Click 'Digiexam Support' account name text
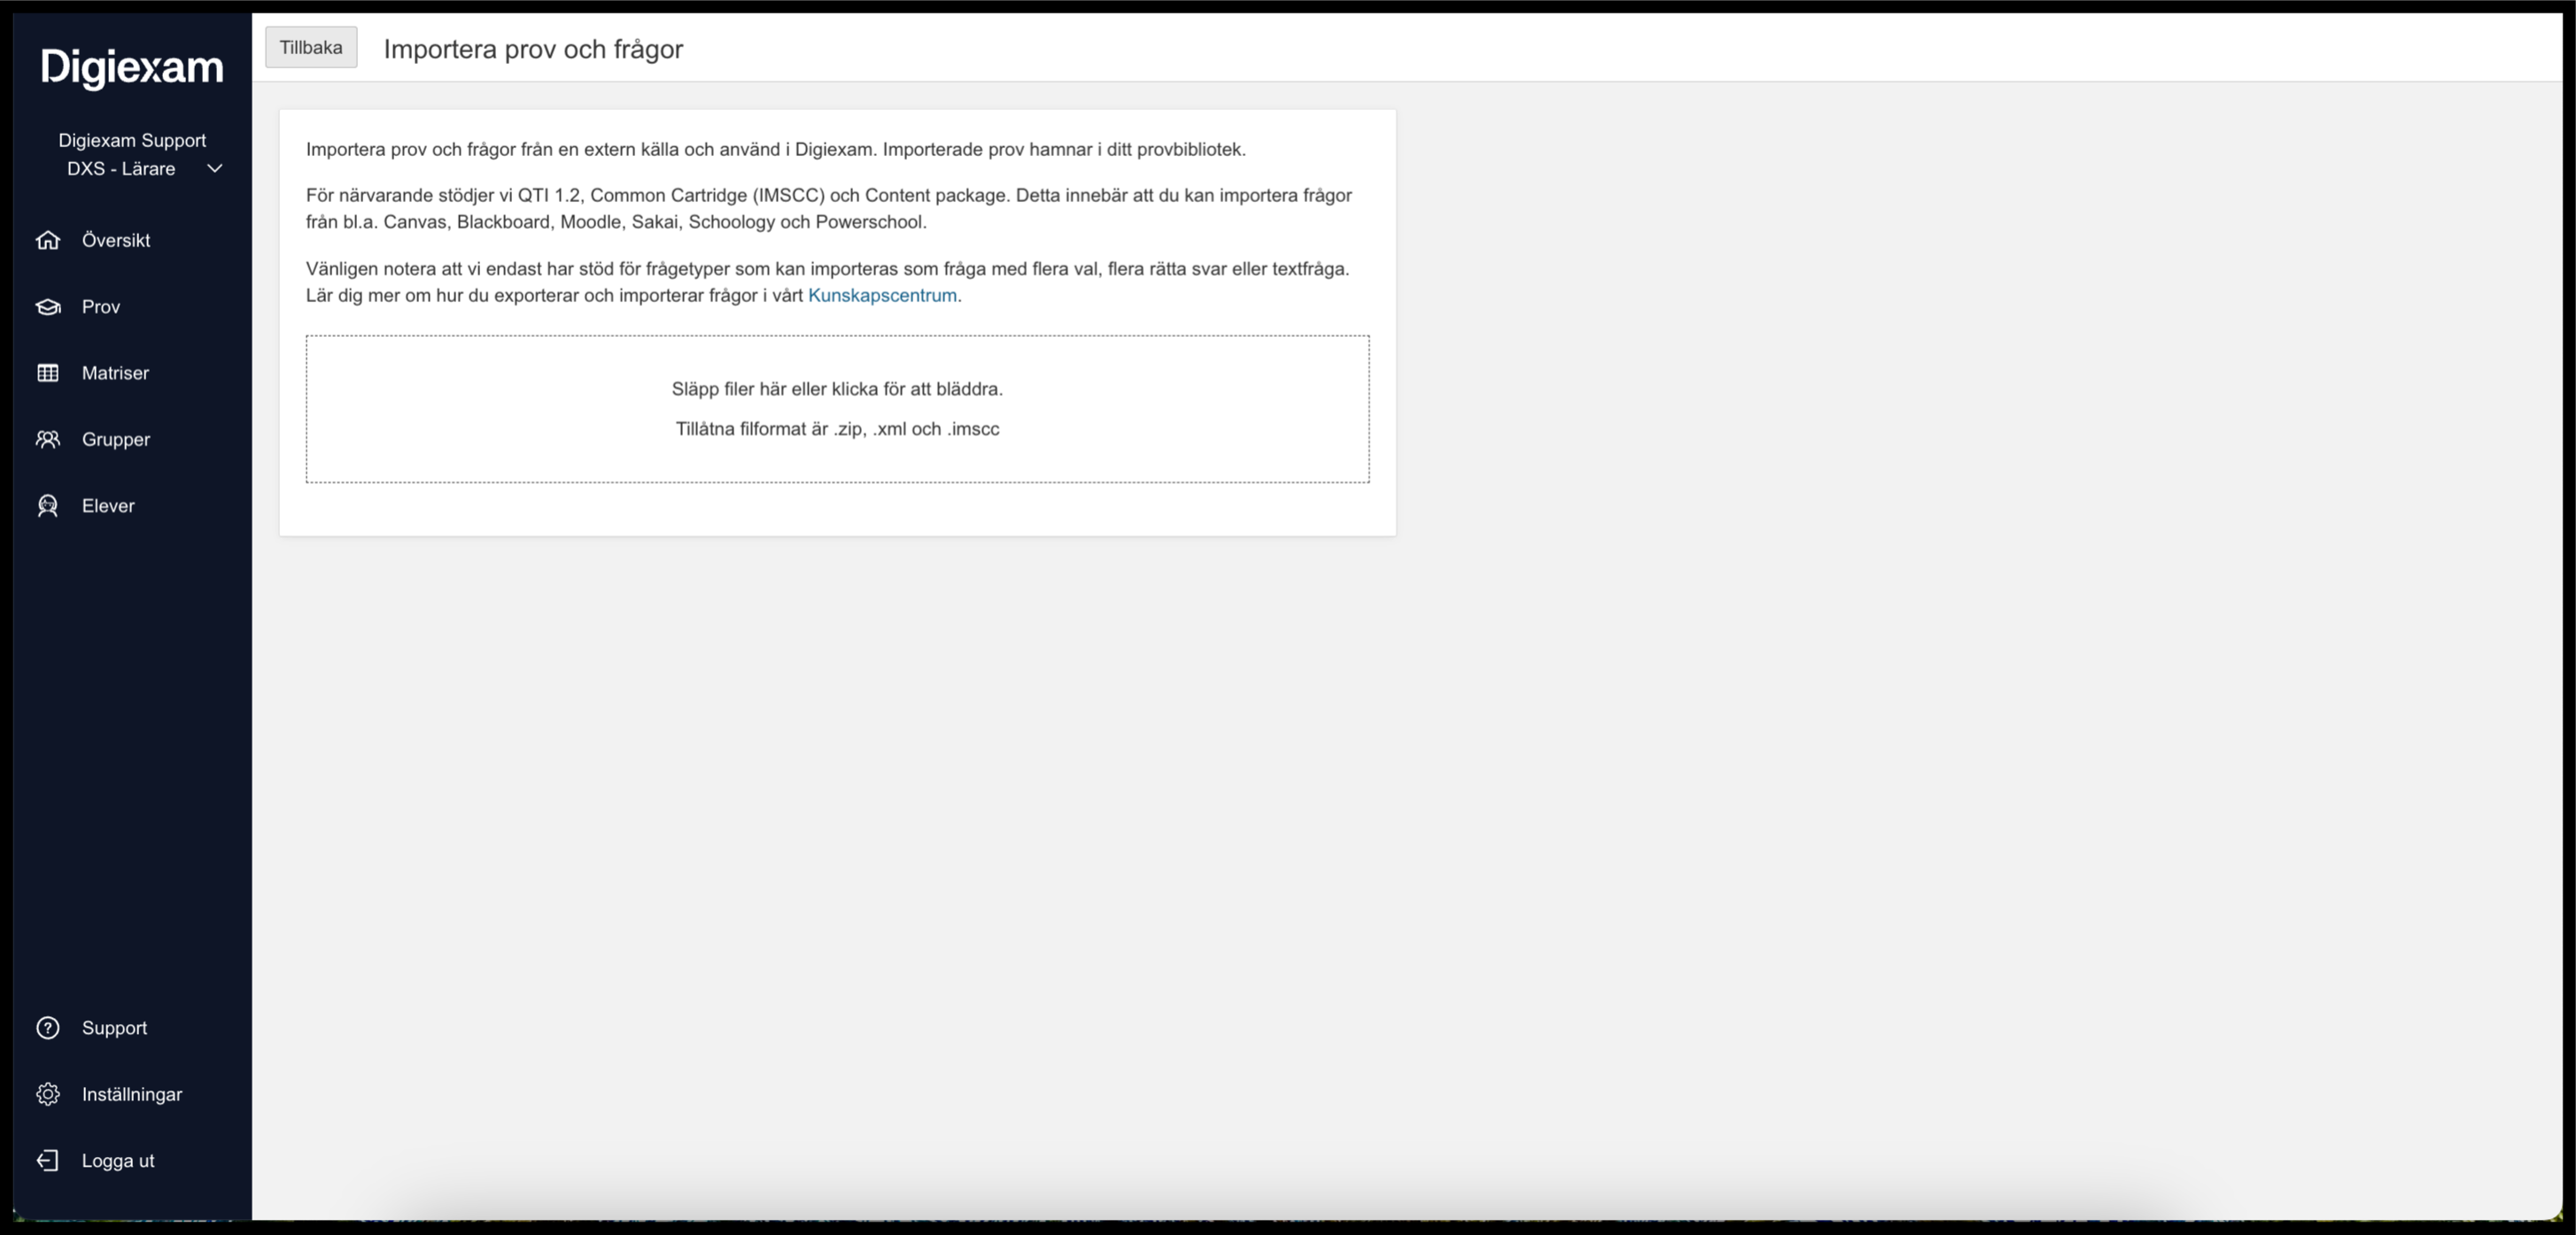The image size is (2576, 1235). click(132, 140)
